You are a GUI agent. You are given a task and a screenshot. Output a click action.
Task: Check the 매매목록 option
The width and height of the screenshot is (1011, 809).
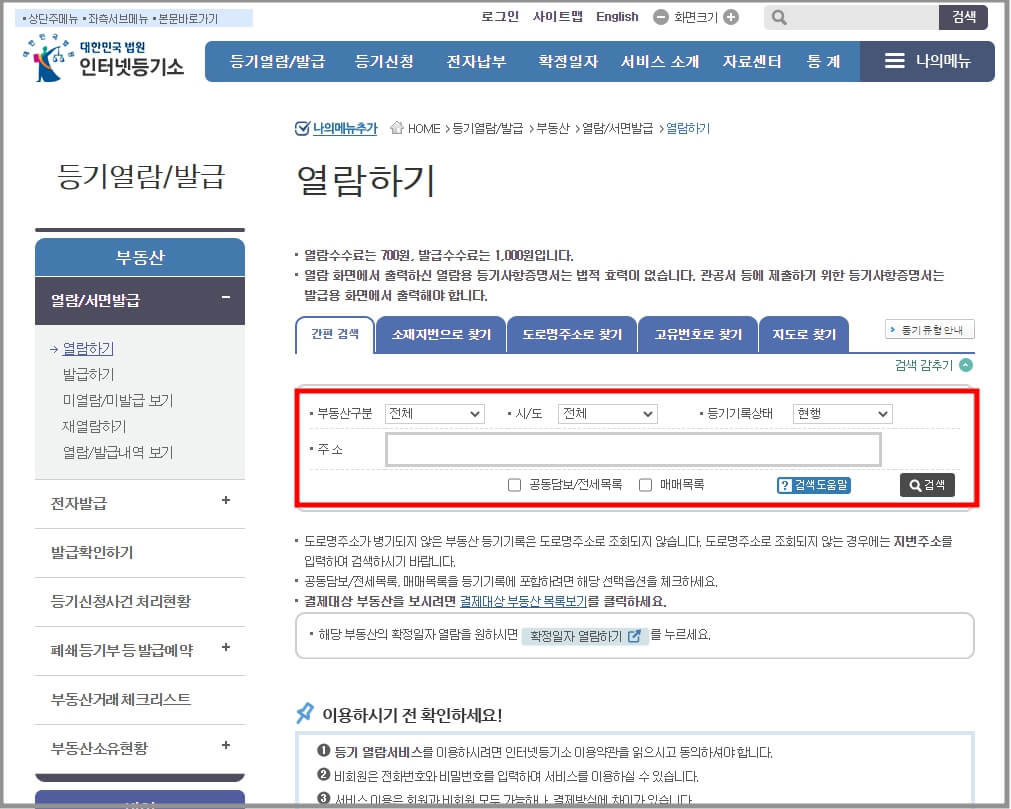click(x=645, y=484)
